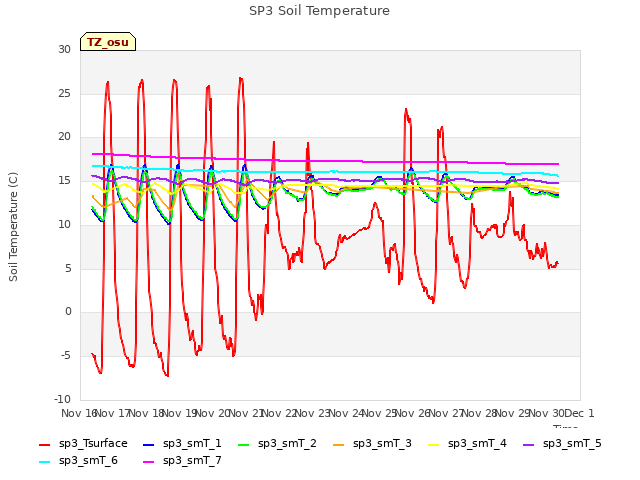
Task: Toggle sp3_Tsurface legend entry
Action: [83, 443]
